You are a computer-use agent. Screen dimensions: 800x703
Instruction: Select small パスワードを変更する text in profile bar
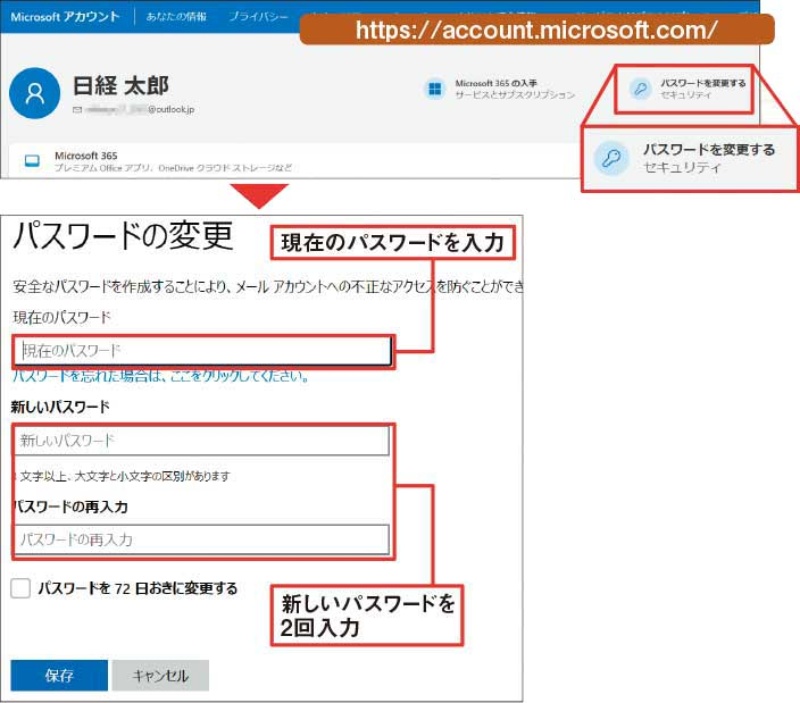702,83
